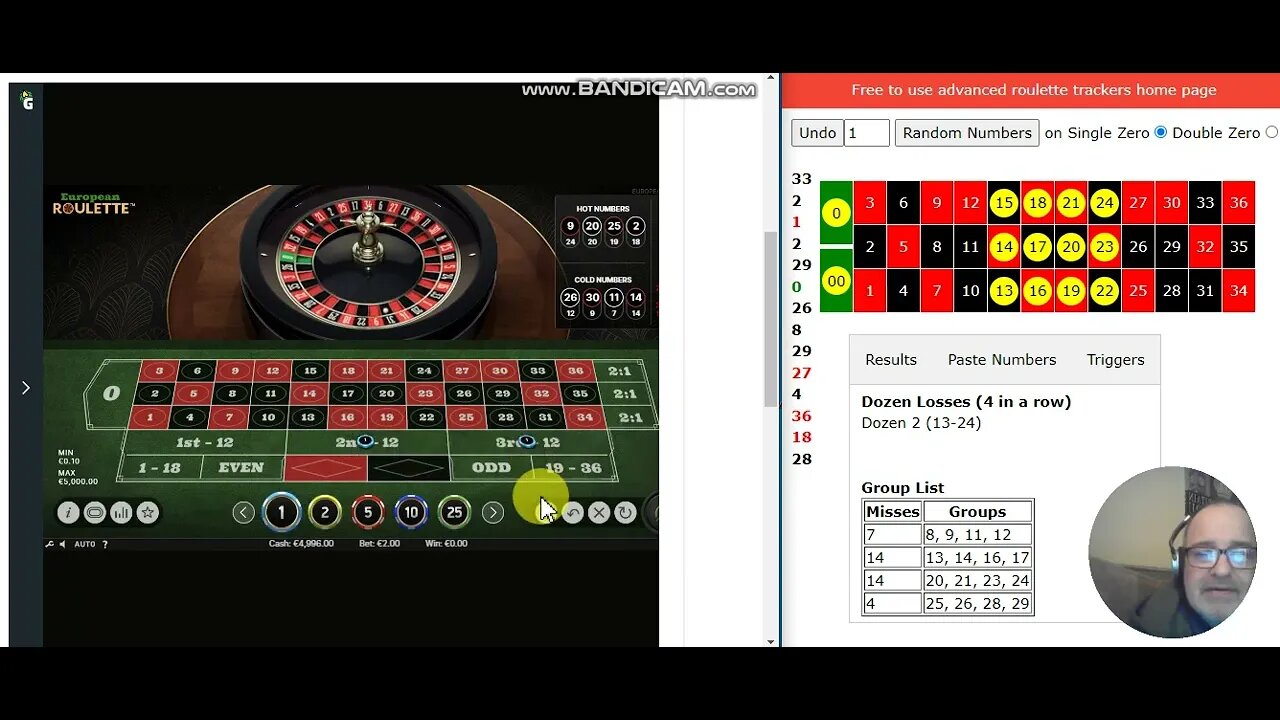Show next chip values arrow

click(x=492, y=513)
